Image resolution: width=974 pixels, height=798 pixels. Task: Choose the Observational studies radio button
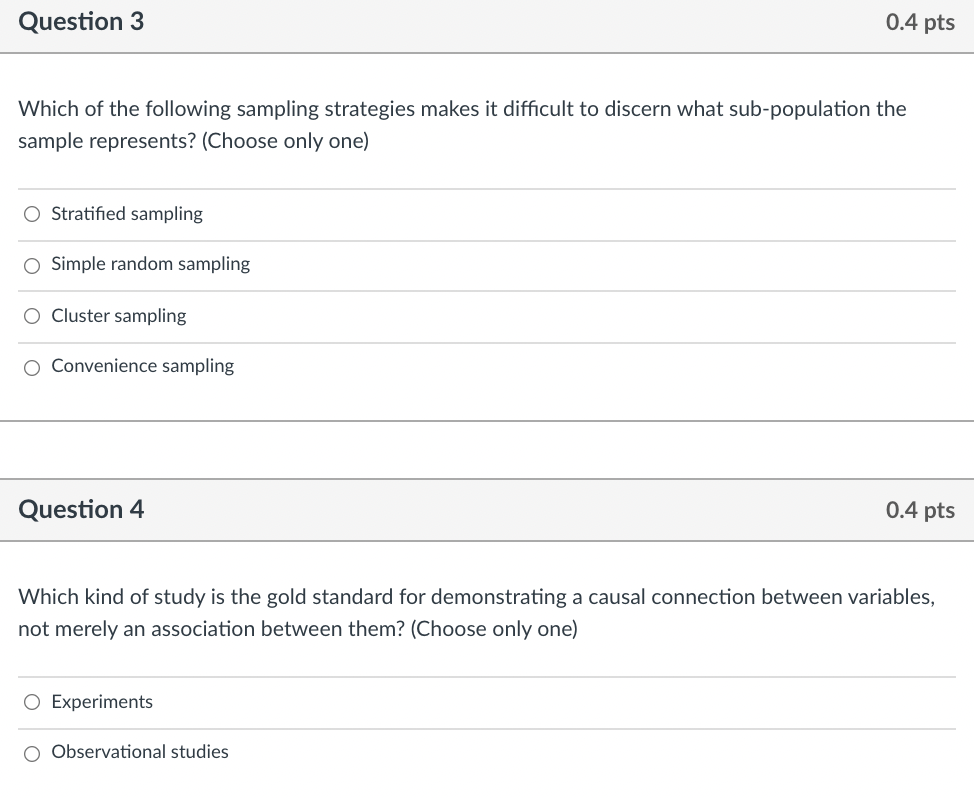pyautogui.click(x=32, y=753)
